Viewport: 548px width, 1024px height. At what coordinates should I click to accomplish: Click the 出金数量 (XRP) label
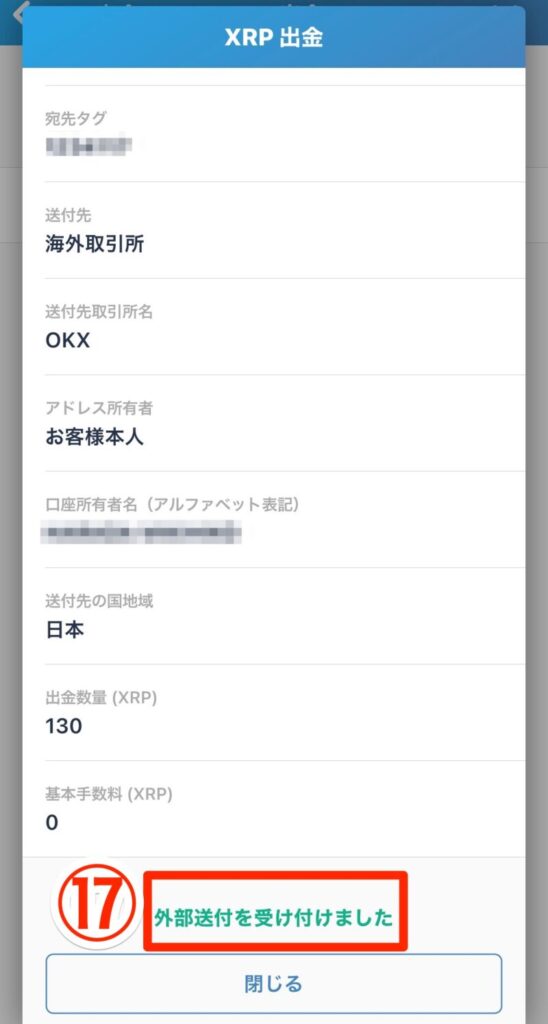click(x=101, y=697)
